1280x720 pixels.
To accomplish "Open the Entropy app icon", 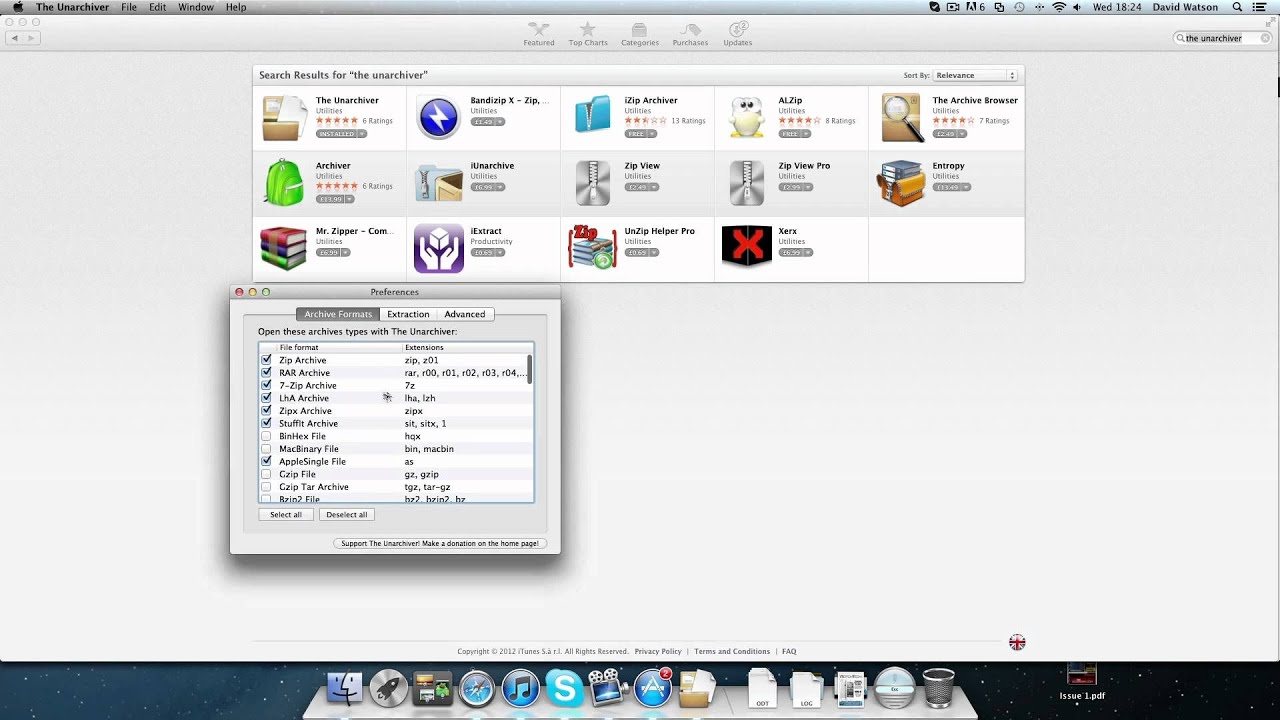I will pos(901,183).
